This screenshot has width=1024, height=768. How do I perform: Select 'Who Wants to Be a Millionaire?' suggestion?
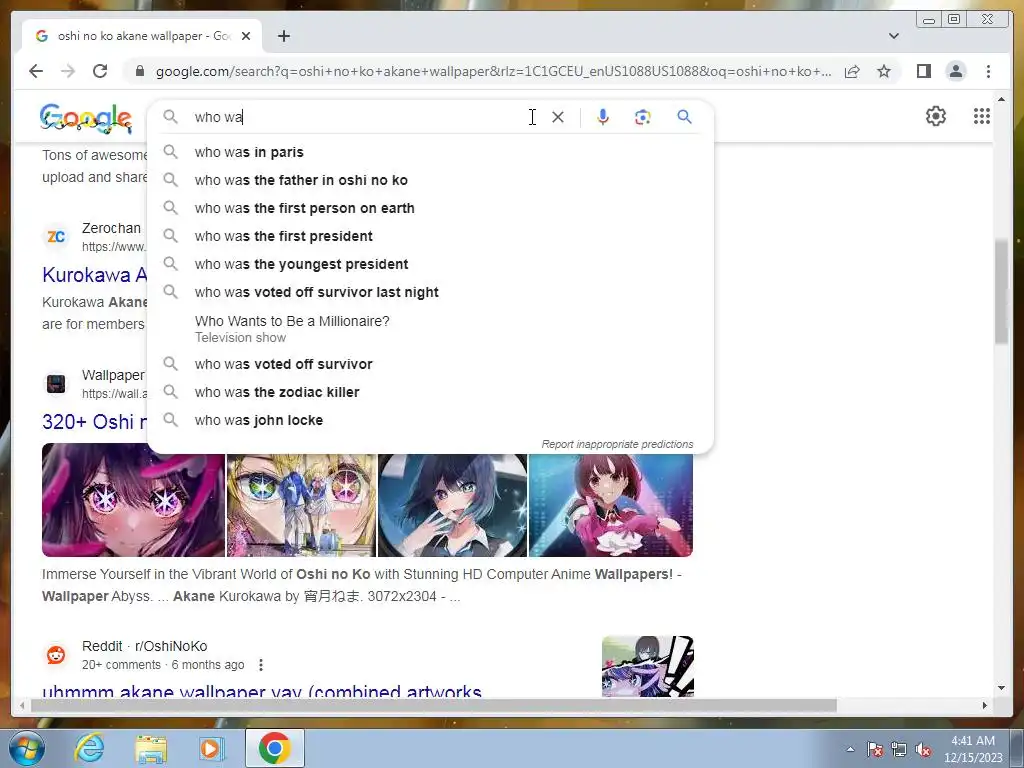coord(430,328)
